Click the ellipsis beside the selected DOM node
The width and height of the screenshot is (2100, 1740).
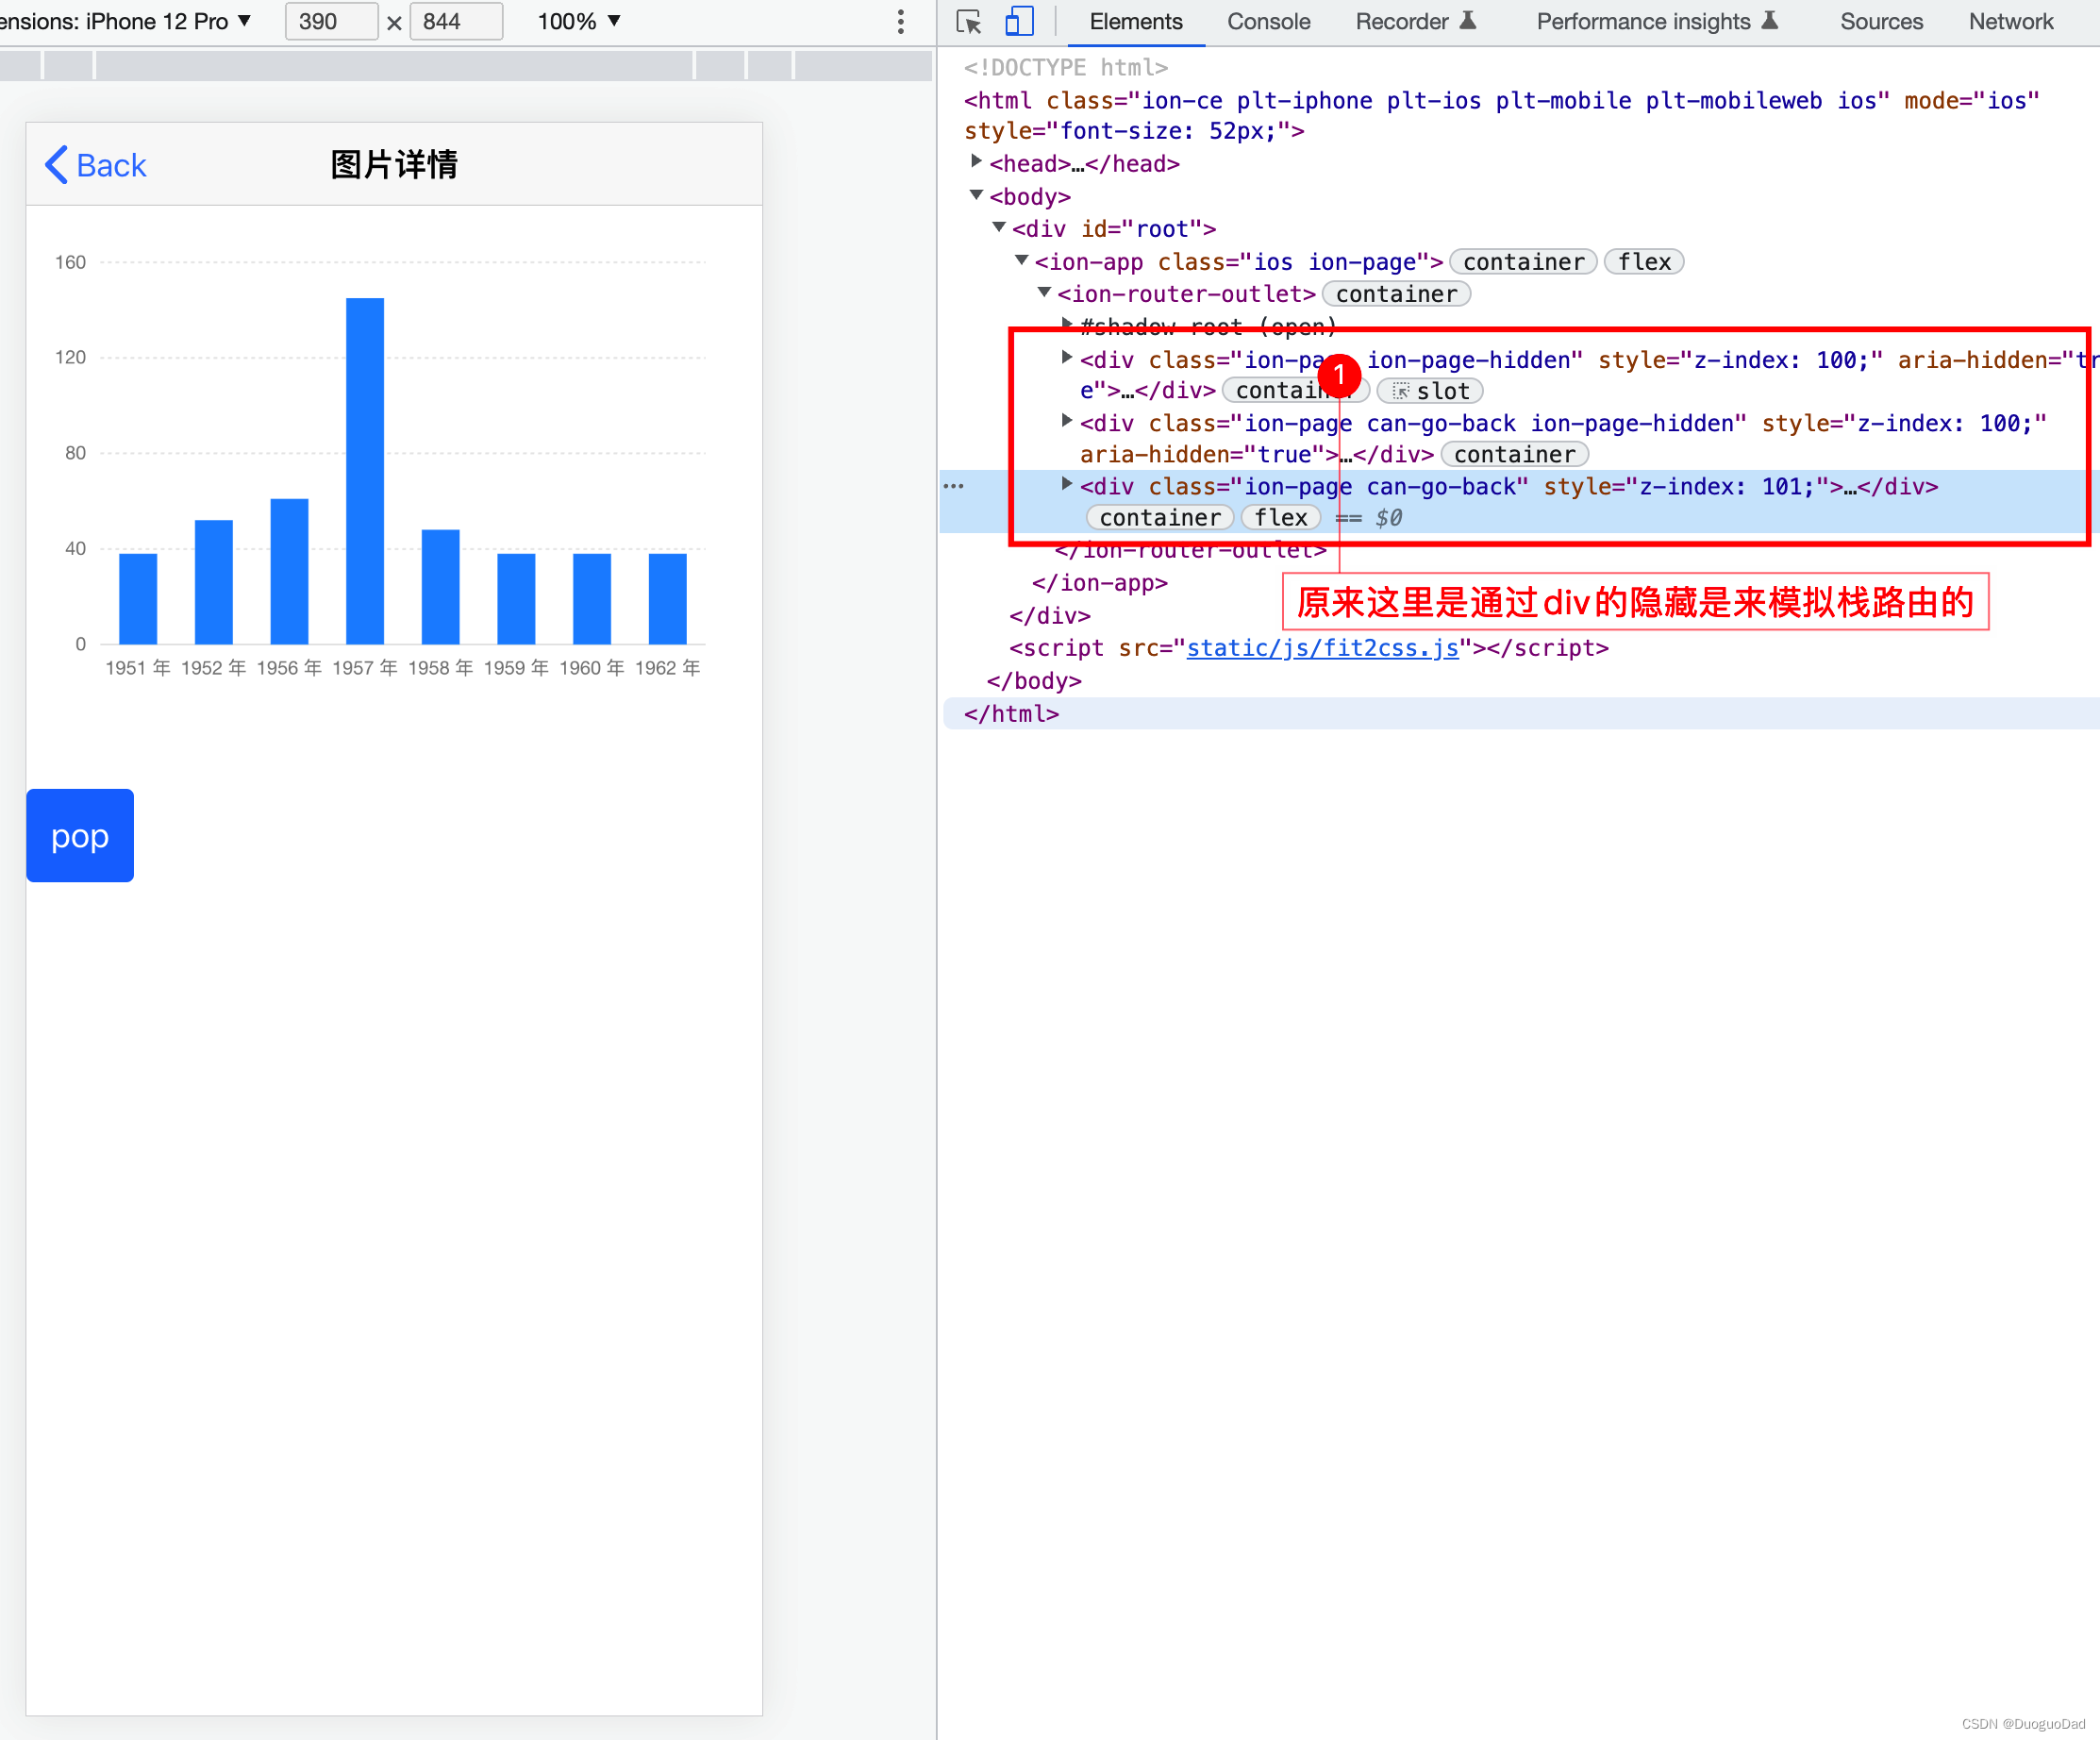tap(953, 486)
